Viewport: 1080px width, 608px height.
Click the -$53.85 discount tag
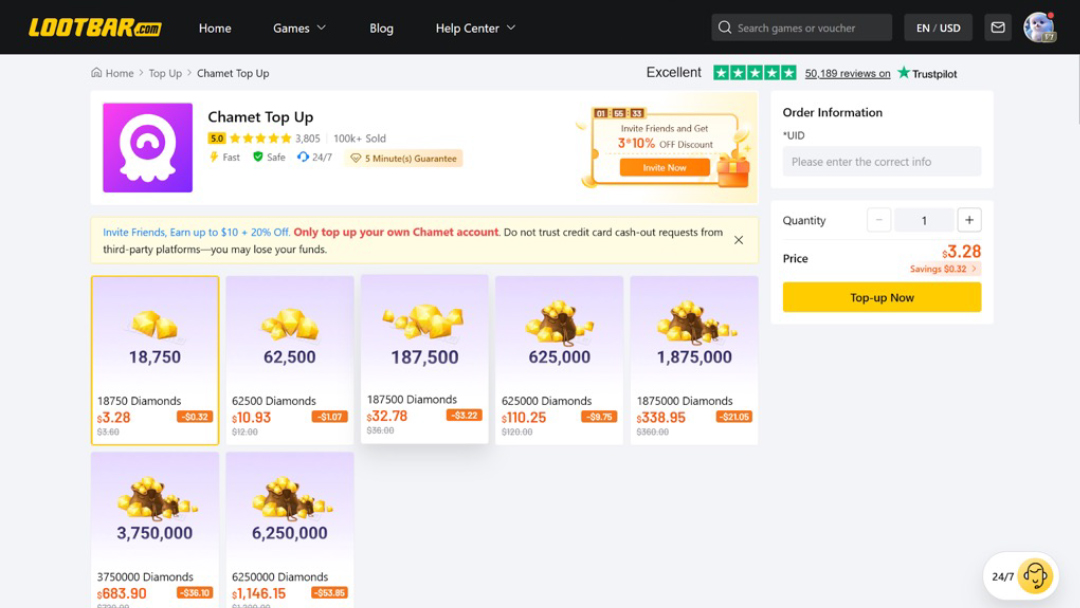[x=329, y=593]
